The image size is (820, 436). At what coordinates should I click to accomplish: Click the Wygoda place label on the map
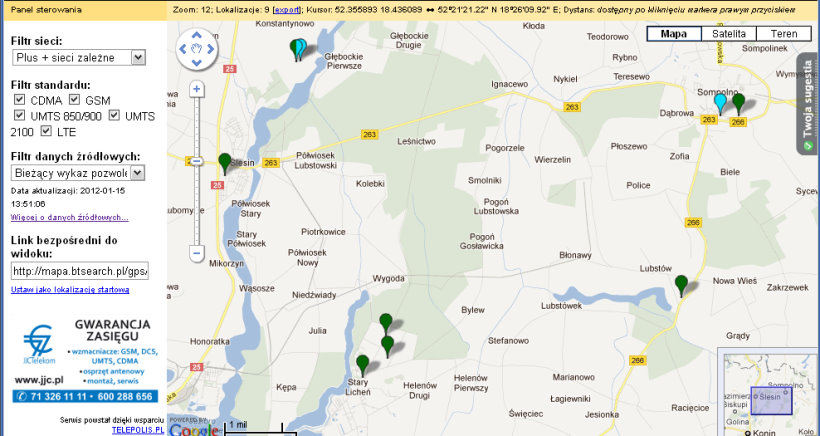point(388,279)
